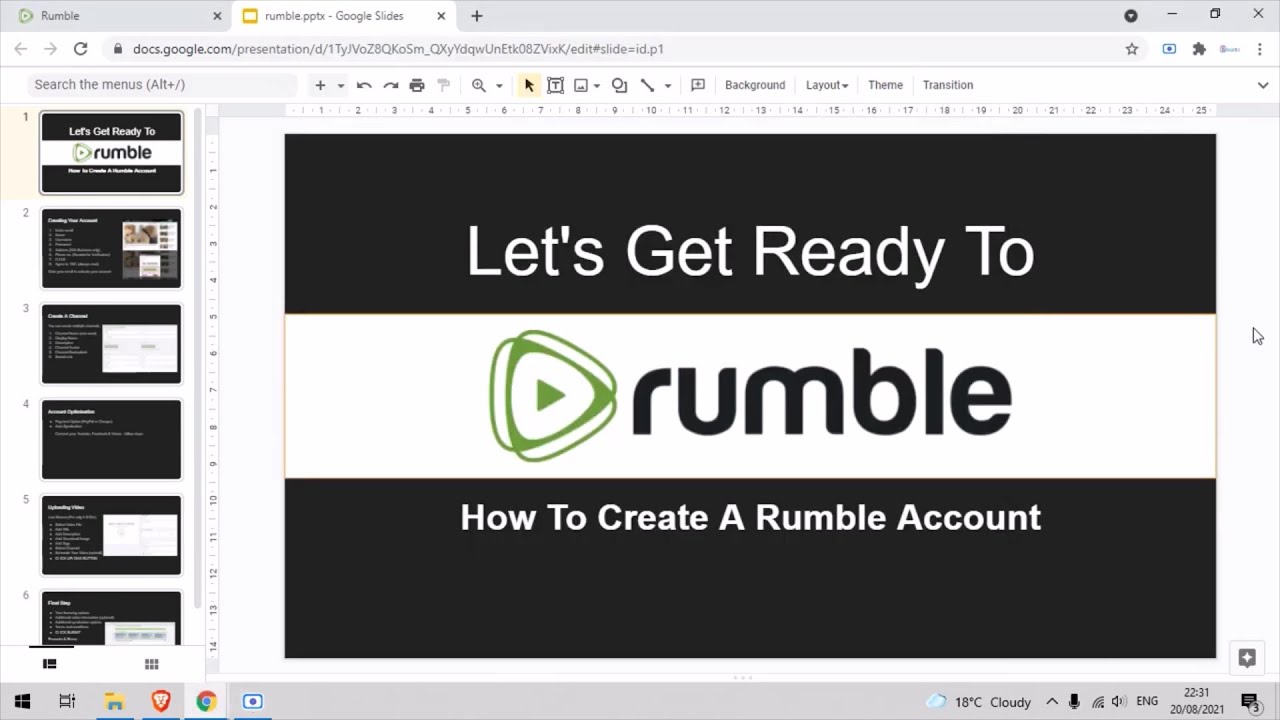
Task: Click the Theme button
Action: (885, 85)
